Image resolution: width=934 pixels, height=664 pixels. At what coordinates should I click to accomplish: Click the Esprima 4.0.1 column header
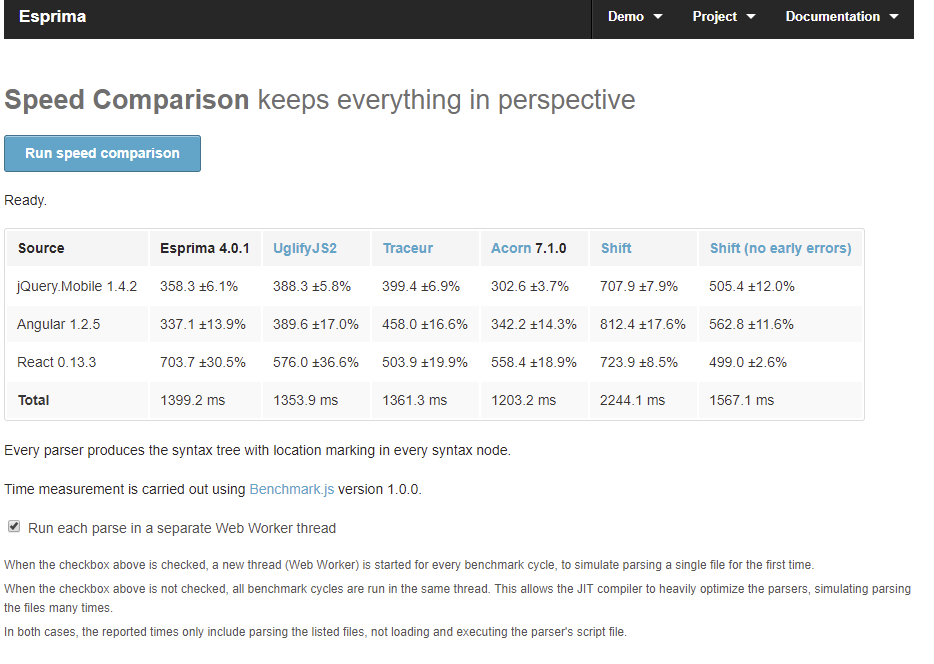tap(204, 248)
